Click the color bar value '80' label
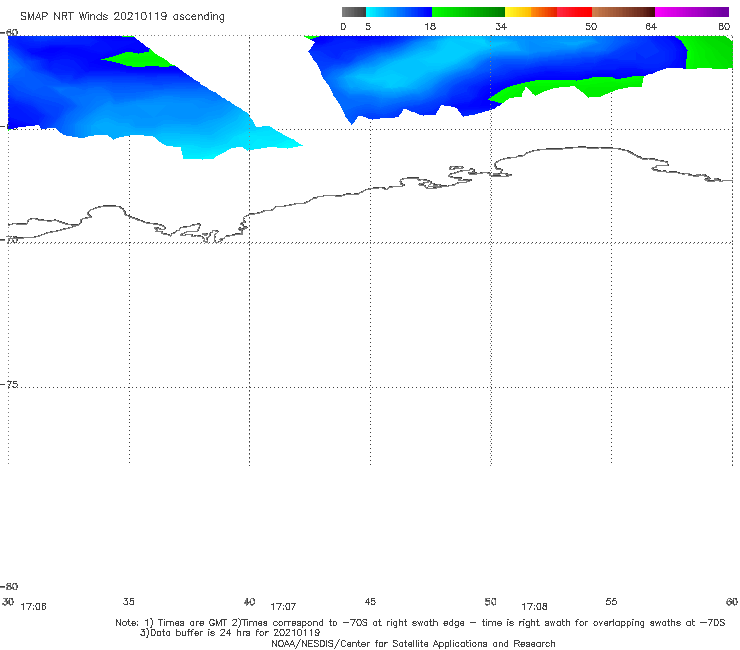 tap(724, 26)
